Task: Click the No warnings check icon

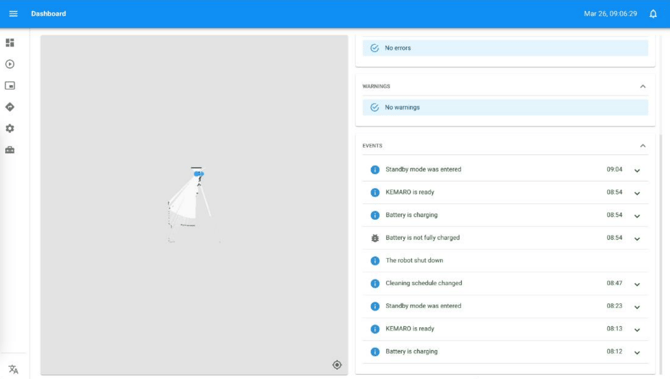Action: tap(374, 107)
